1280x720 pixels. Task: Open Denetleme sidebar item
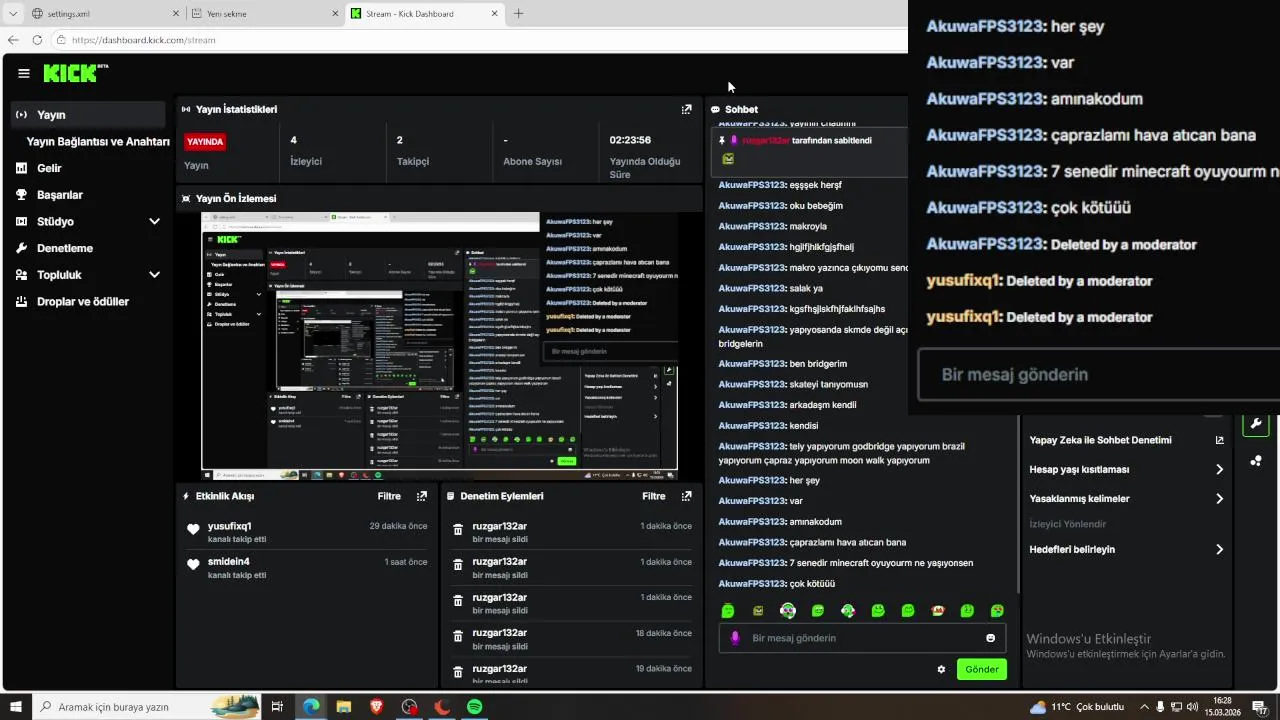[x=88, y=248]
